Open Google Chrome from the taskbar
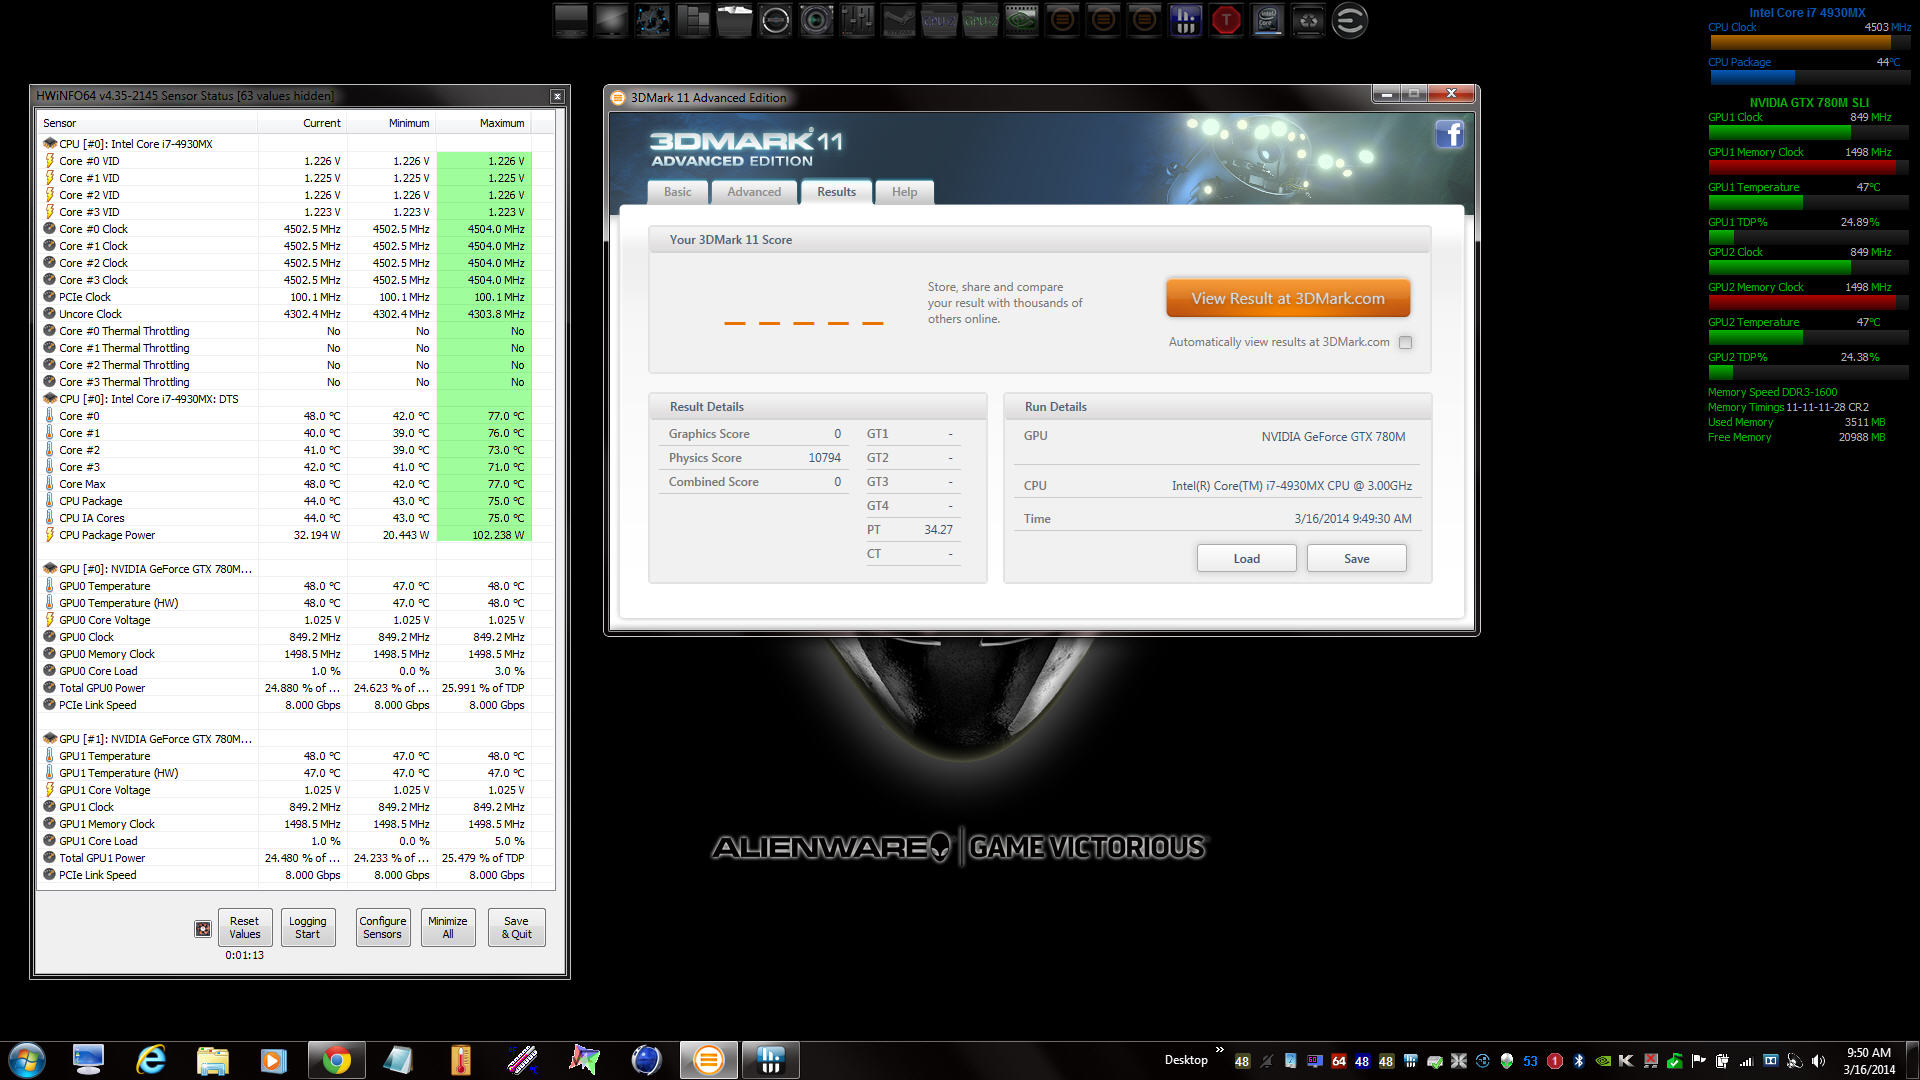The height and width of the screenshot is (1080, 1920). 337,1060
